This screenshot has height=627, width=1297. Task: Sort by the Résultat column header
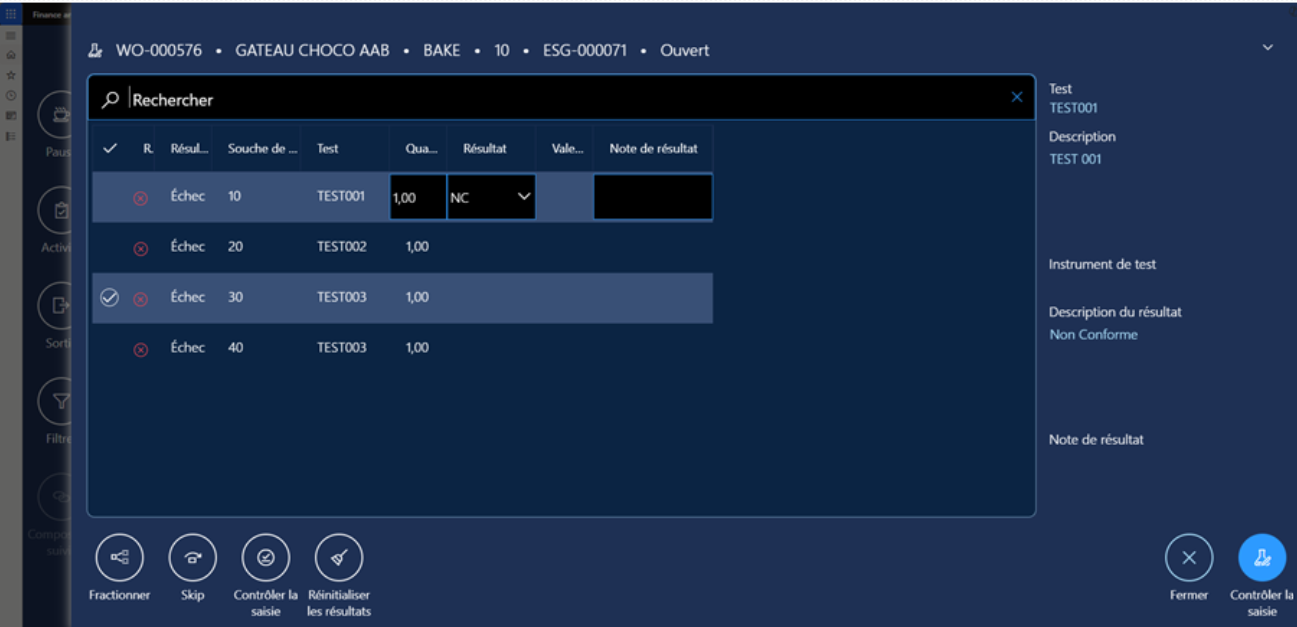click(485, 148)
